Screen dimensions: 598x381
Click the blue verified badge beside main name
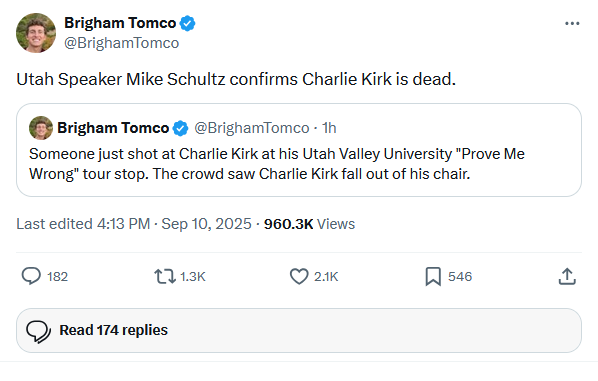187,23
